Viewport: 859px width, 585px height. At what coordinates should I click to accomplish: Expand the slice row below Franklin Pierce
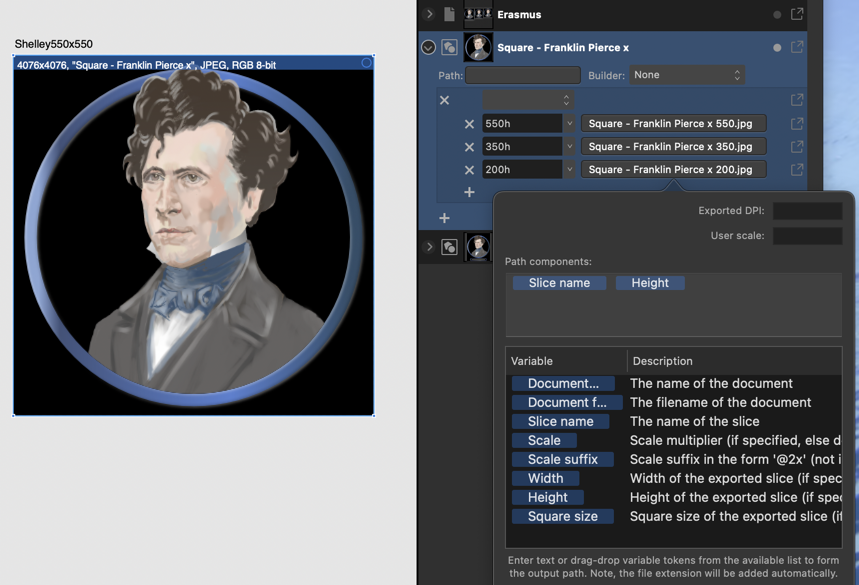point(430,247)
